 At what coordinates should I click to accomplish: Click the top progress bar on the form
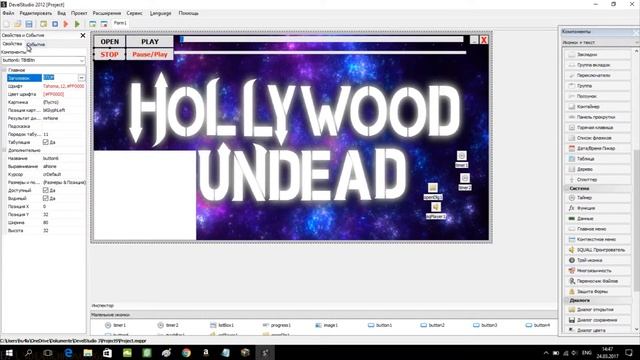tap(322, 39)
